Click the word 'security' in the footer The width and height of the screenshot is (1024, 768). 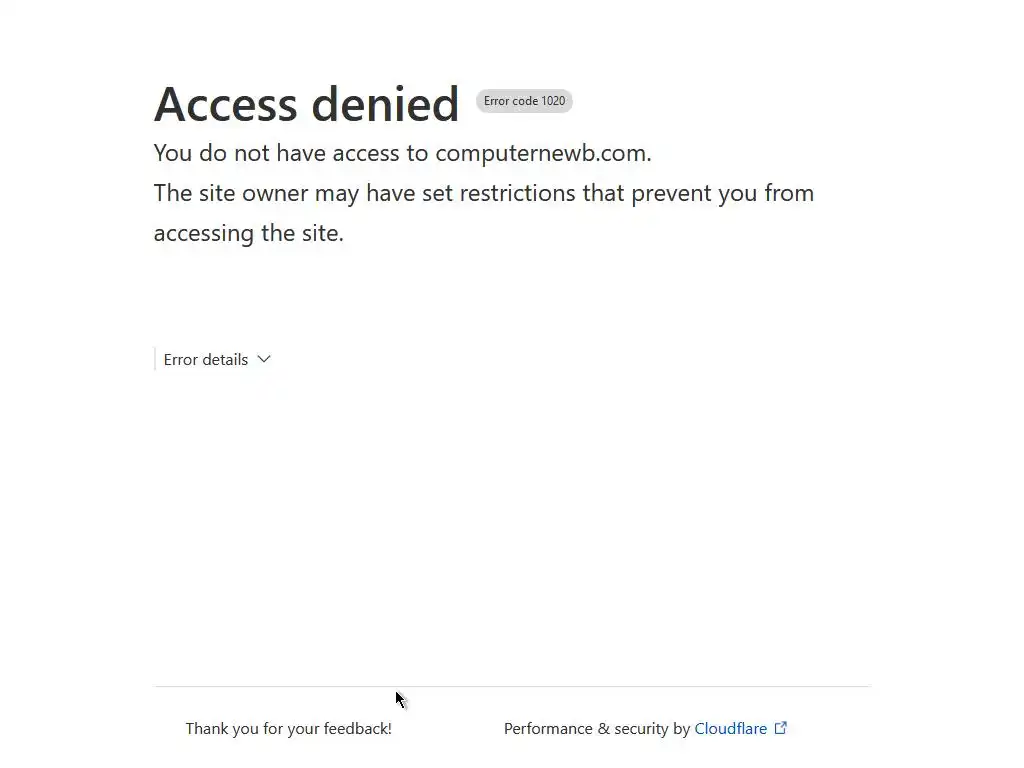[x=641, y=729]
